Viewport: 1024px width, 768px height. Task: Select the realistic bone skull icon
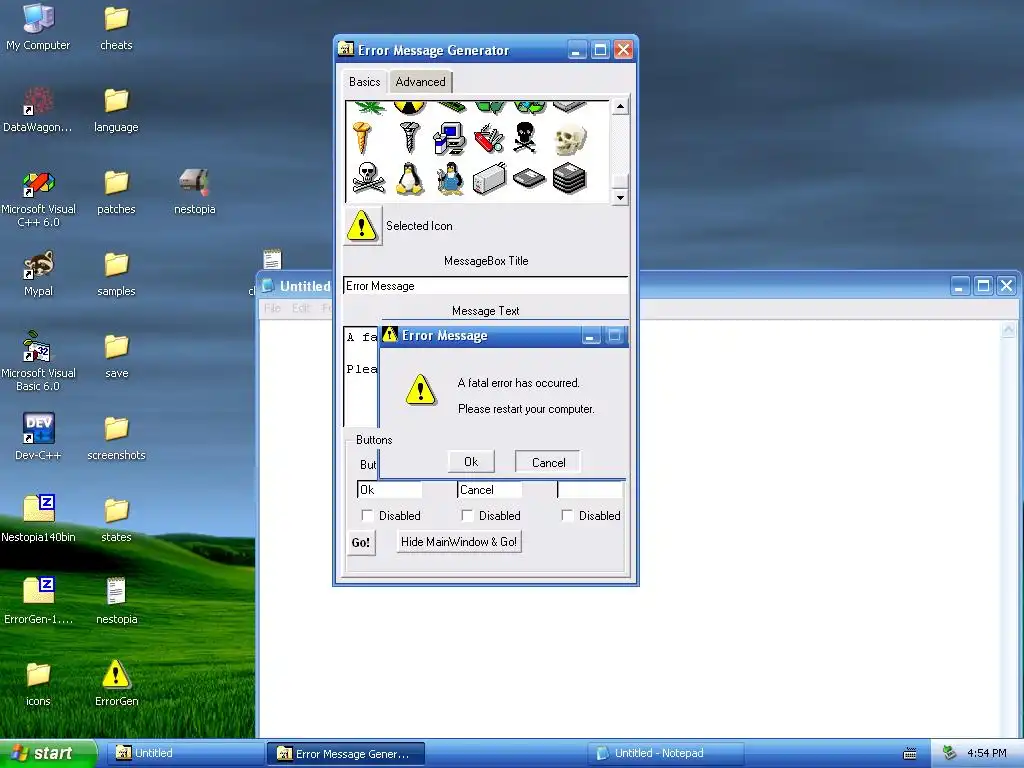[x=570, y=138]
